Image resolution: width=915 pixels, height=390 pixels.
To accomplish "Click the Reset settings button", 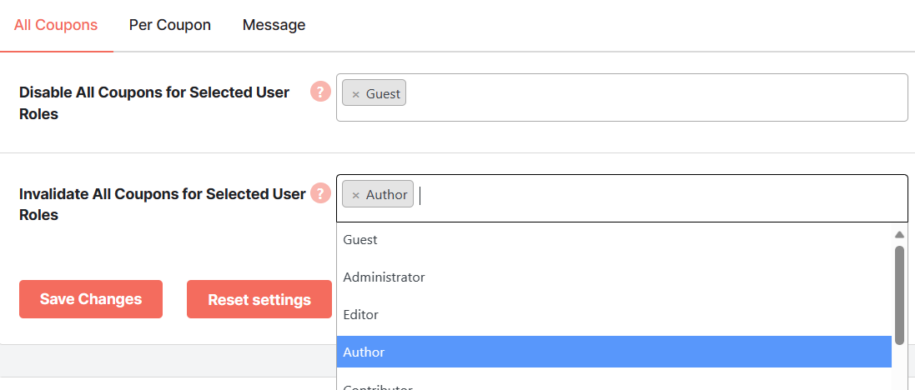I will (x=259, y=300).
